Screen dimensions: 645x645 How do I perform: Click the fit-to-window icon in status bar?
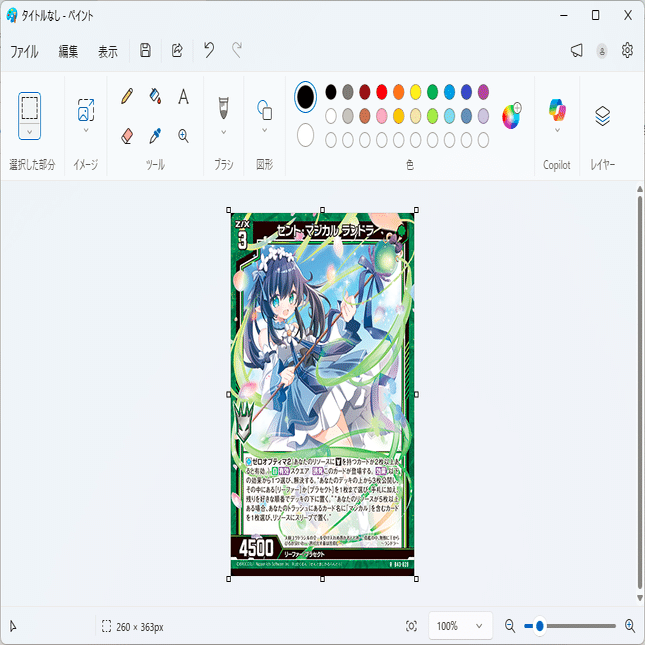tap(411, 626)
